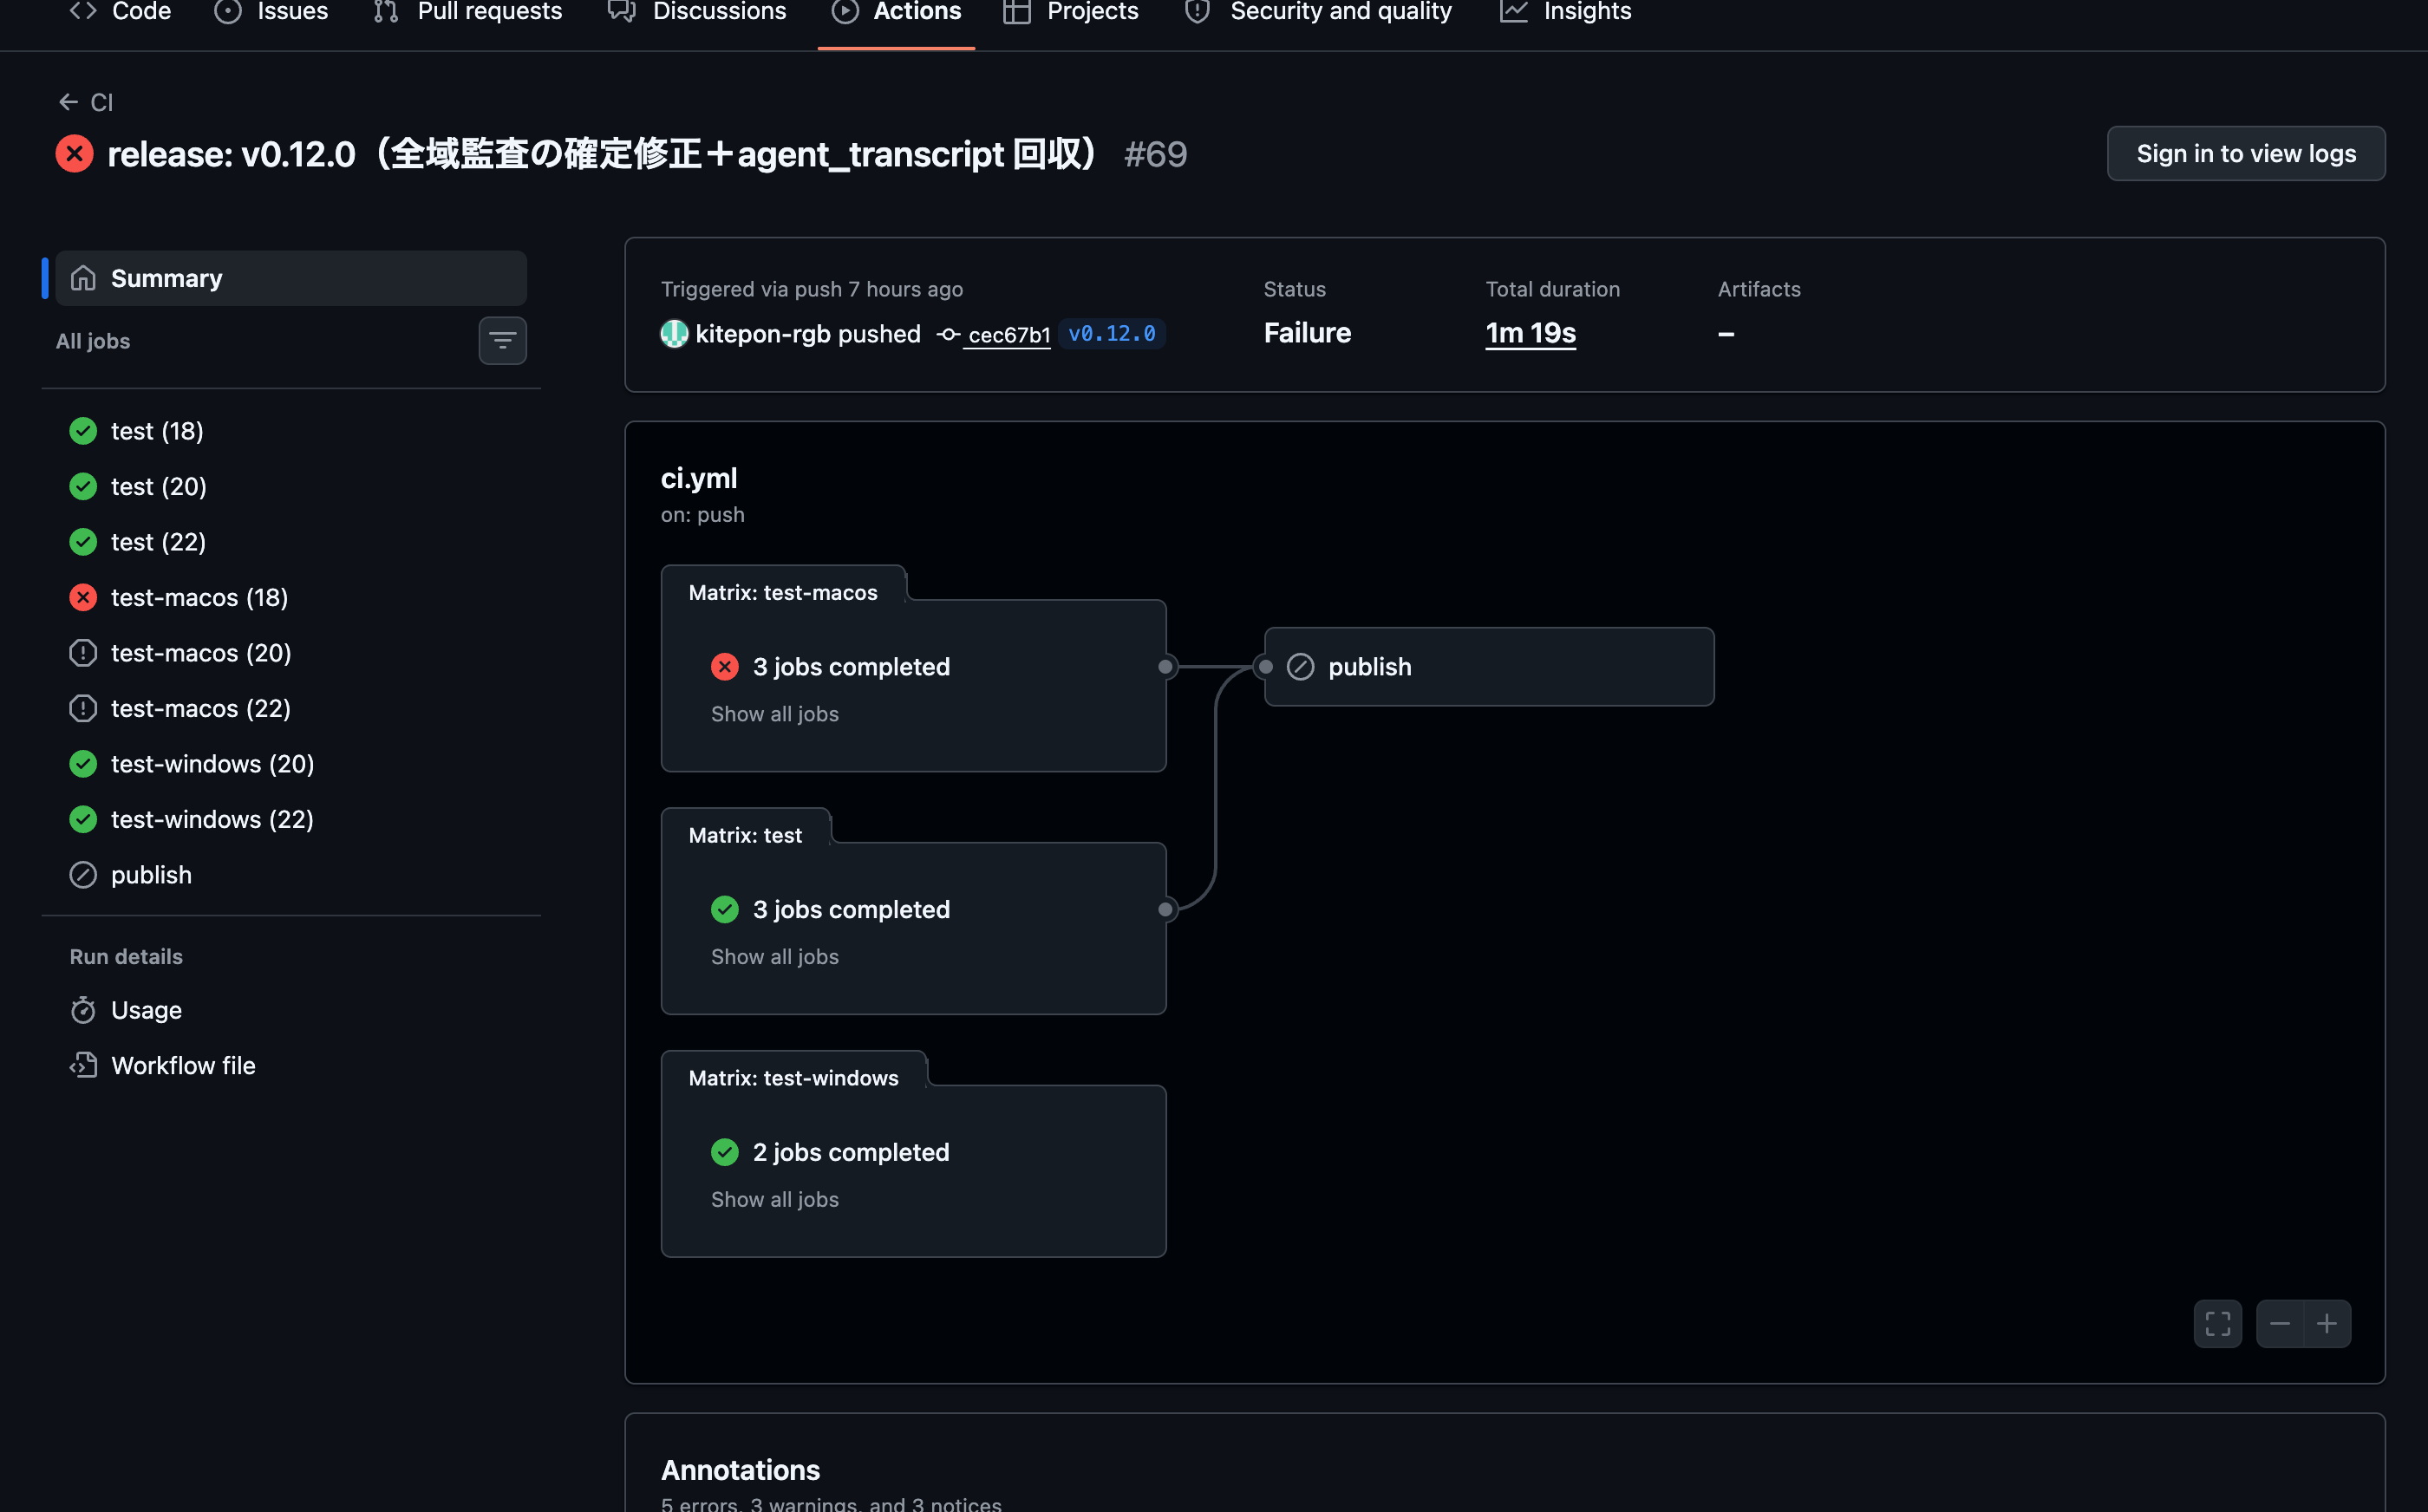This screenshot has width=2428, height=1512.
Task: Click the kitepon-rgb user avatar
Action: point(674,334)
